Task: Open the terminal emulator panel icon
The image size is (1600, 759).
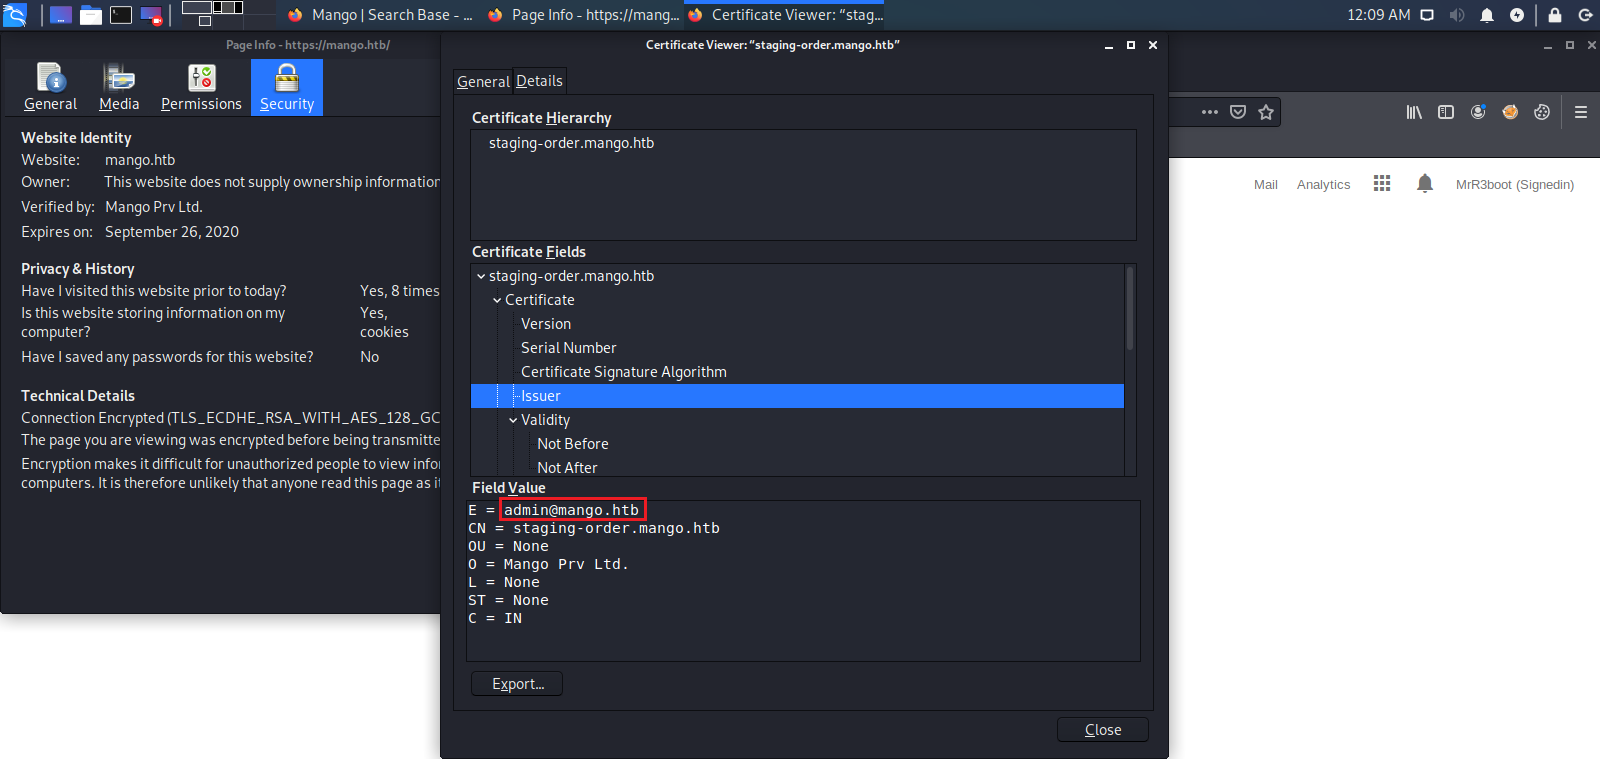Action: pos(121,15)
